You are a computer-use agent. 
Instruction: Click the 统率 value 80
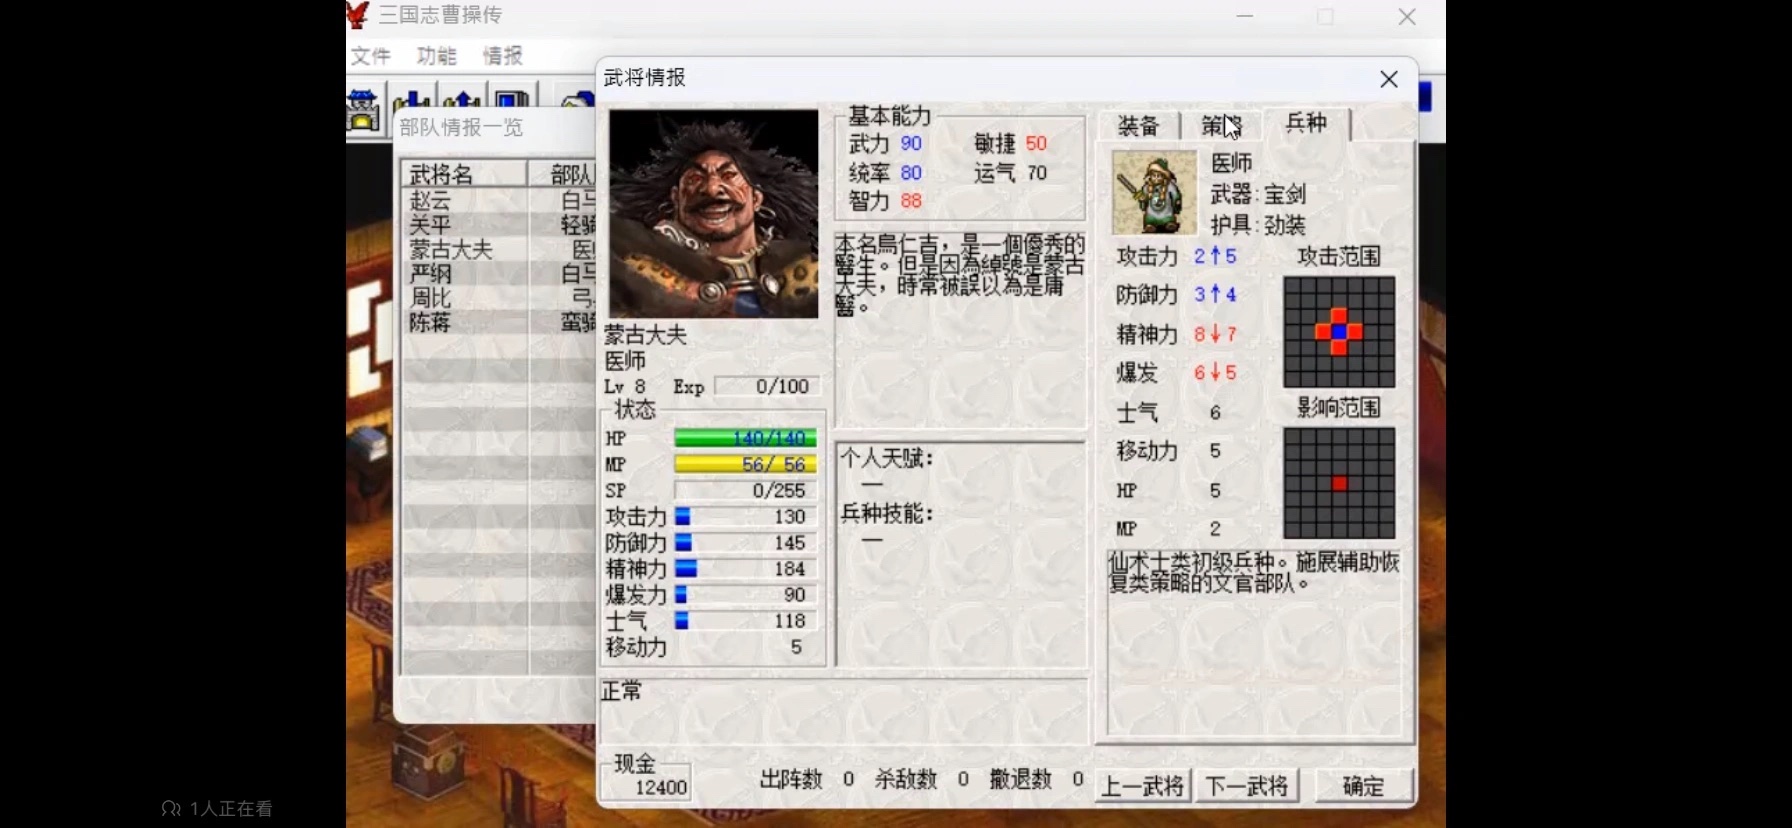click(911, 173)
